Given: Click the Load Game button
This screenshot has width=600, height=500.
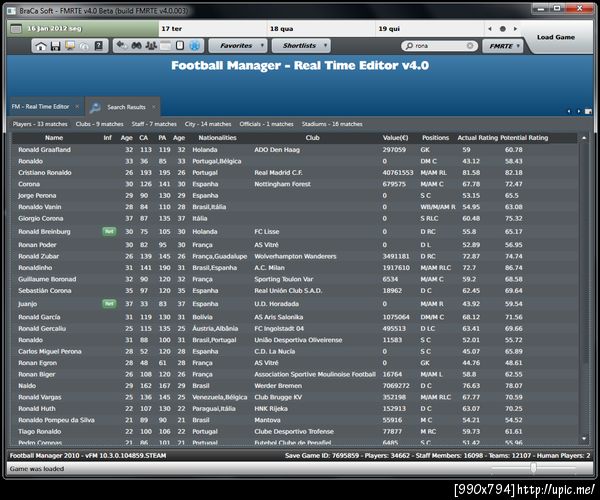Looking at the screenshot, I should [x=556, y=37].
